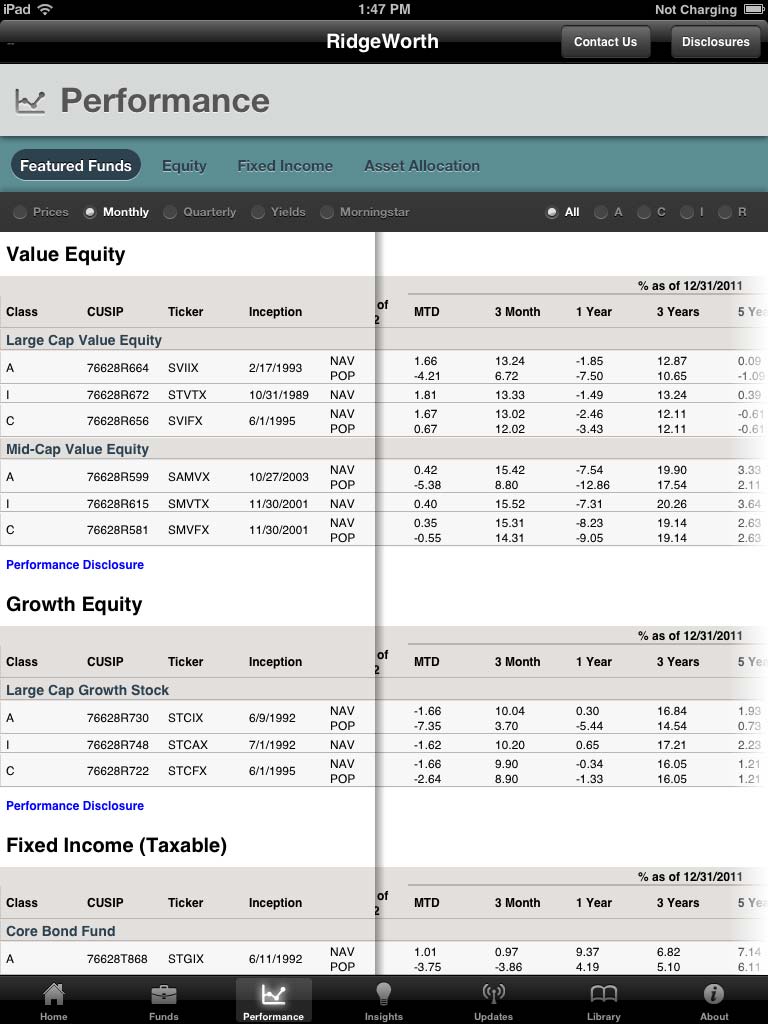The width and height of the screenshot is (768, 1024).
Task: Select CUSIP 76628R664 cell
Action: click(118, 368)
